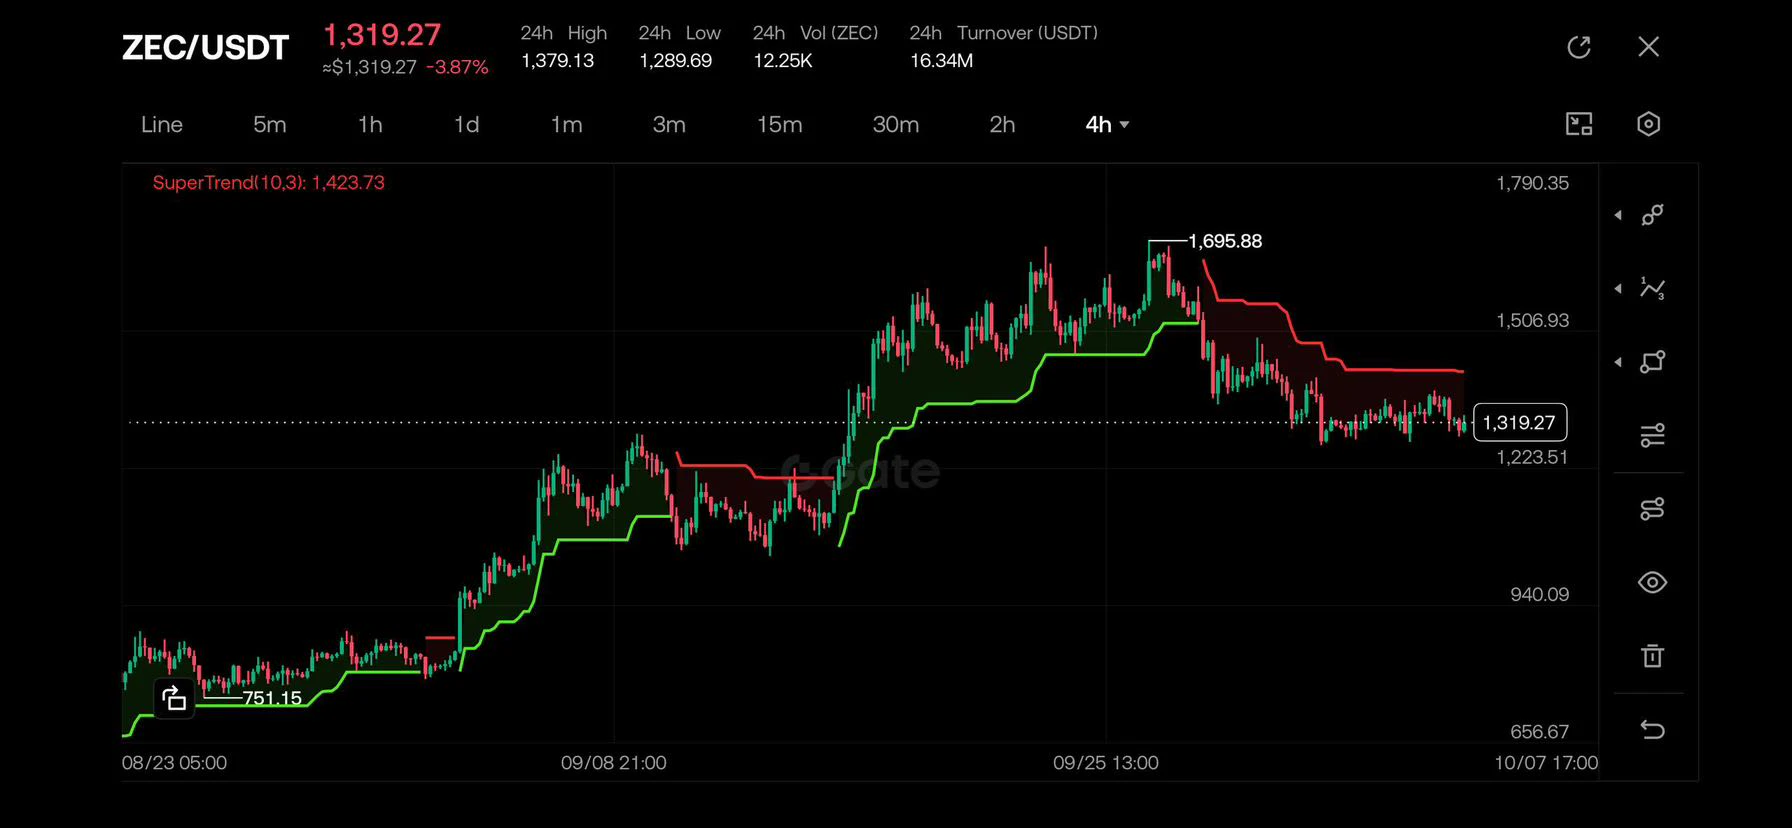This screenshot has height=828, width=1792.
Task: Switch to Line chart view
Action: pos(162,124)
